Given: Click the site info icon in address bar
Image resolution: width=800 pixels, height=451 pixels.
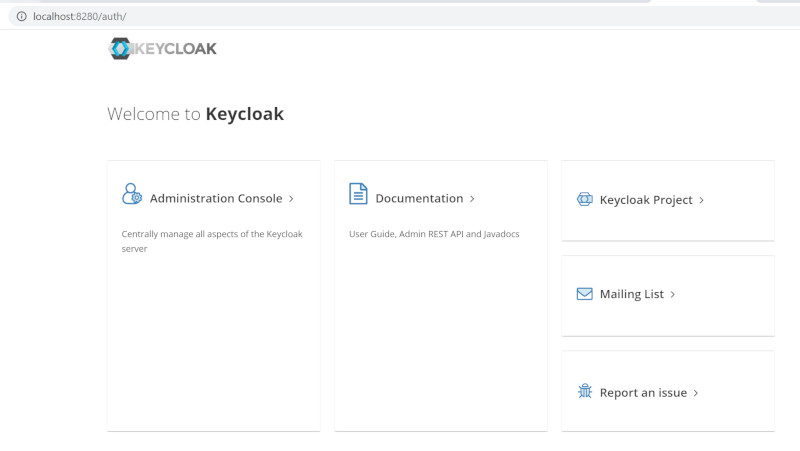Looking at the screenshot, I should pyautogui.click(x=21, y=16).
